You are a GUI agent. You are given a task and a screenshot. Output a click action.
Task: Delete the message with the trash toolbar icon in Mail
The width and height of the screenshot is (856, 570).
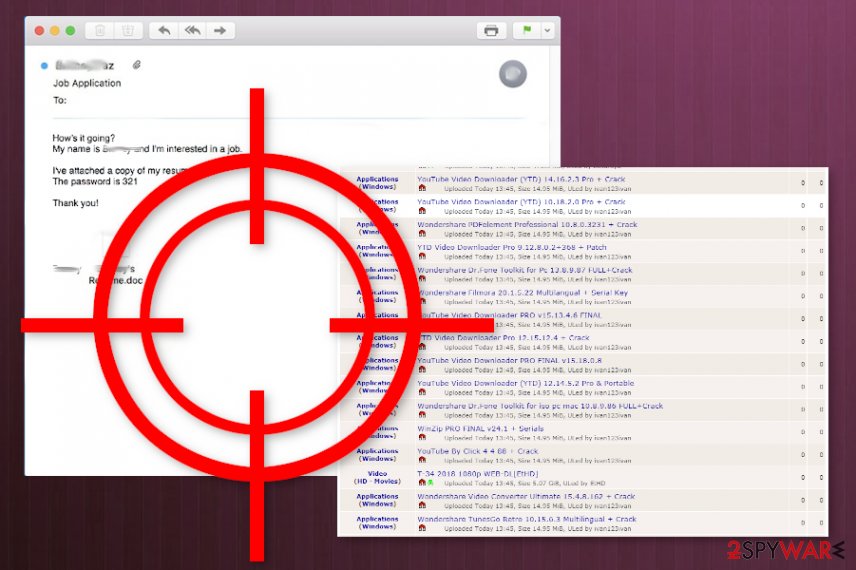[x=100, y=31]
